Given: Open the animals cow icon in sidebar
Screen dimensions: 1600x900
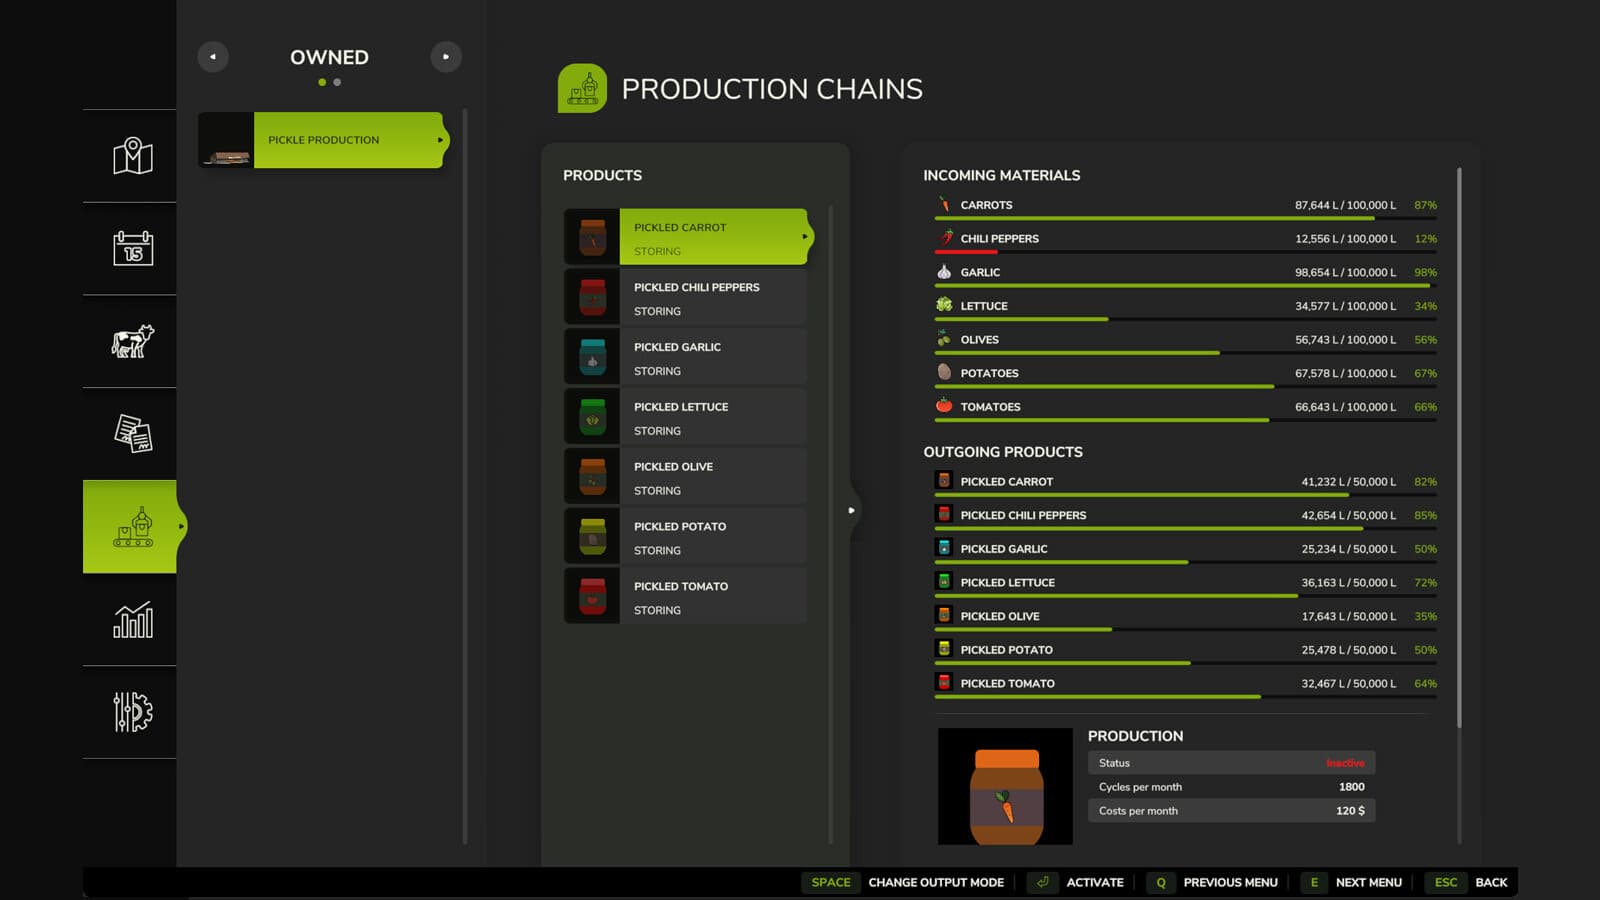Looking at the screenshot, I should click(132, 341).
